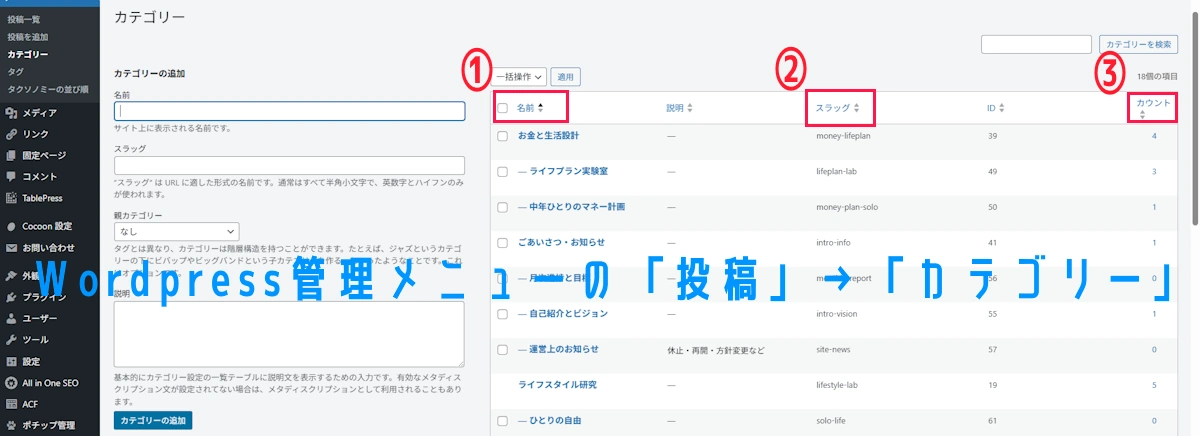Click the All in One SEO gear icon

click(x=11, y=383)
